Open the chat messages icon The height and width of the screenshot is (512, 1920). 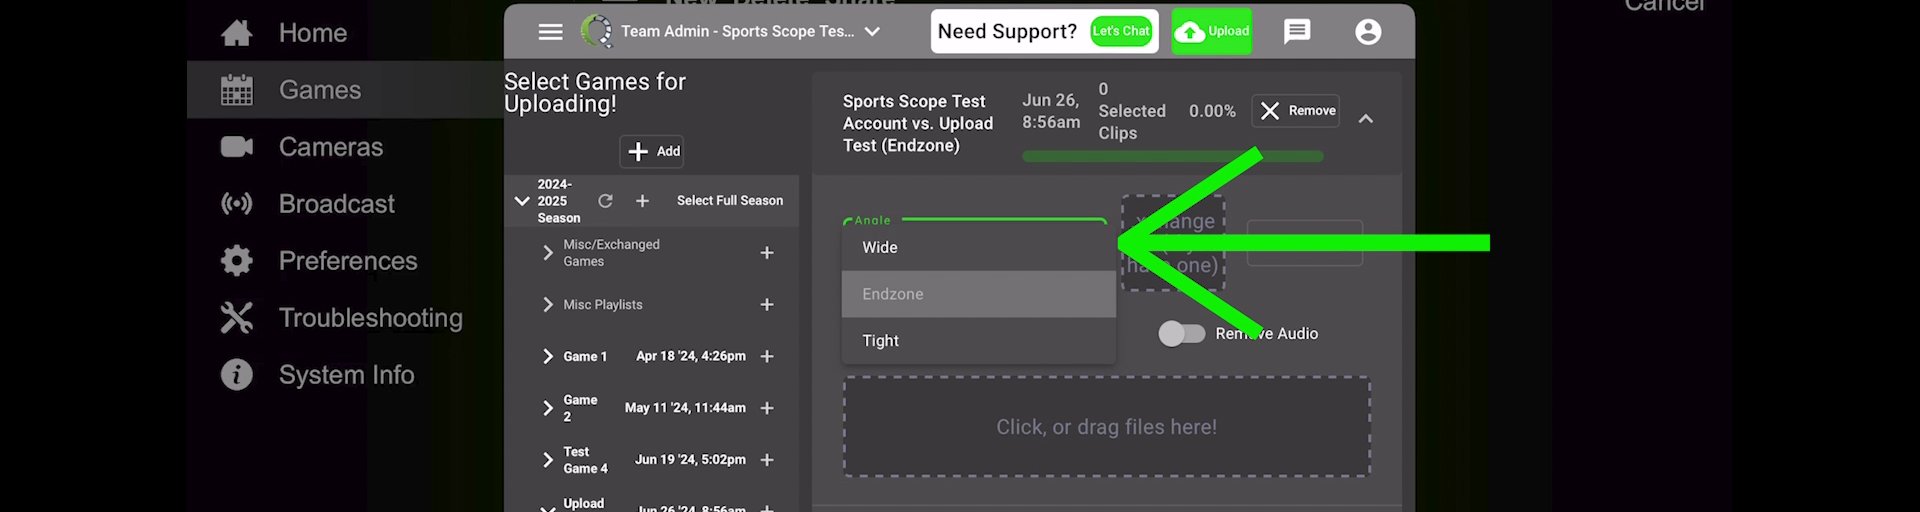pos(1297,32)
